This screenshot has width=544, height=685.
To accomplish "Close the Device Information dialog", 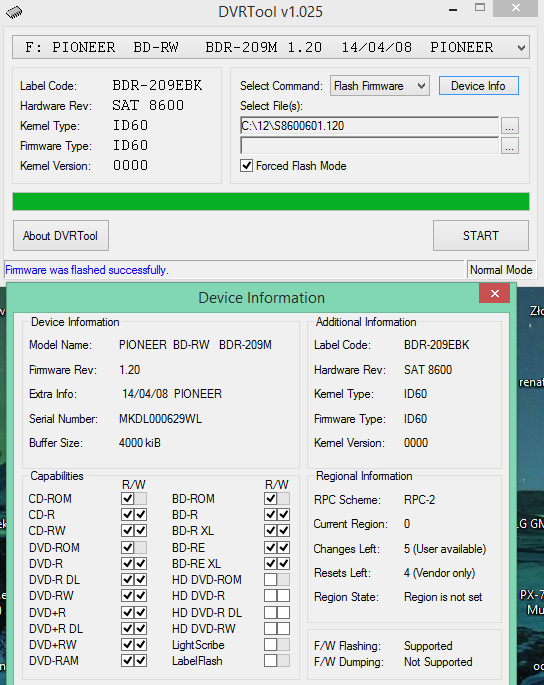I will tap(495, 293).
